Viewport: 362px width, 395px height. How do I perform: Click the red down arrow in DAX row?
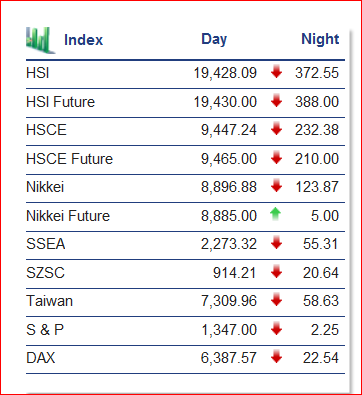pos(276,357)
